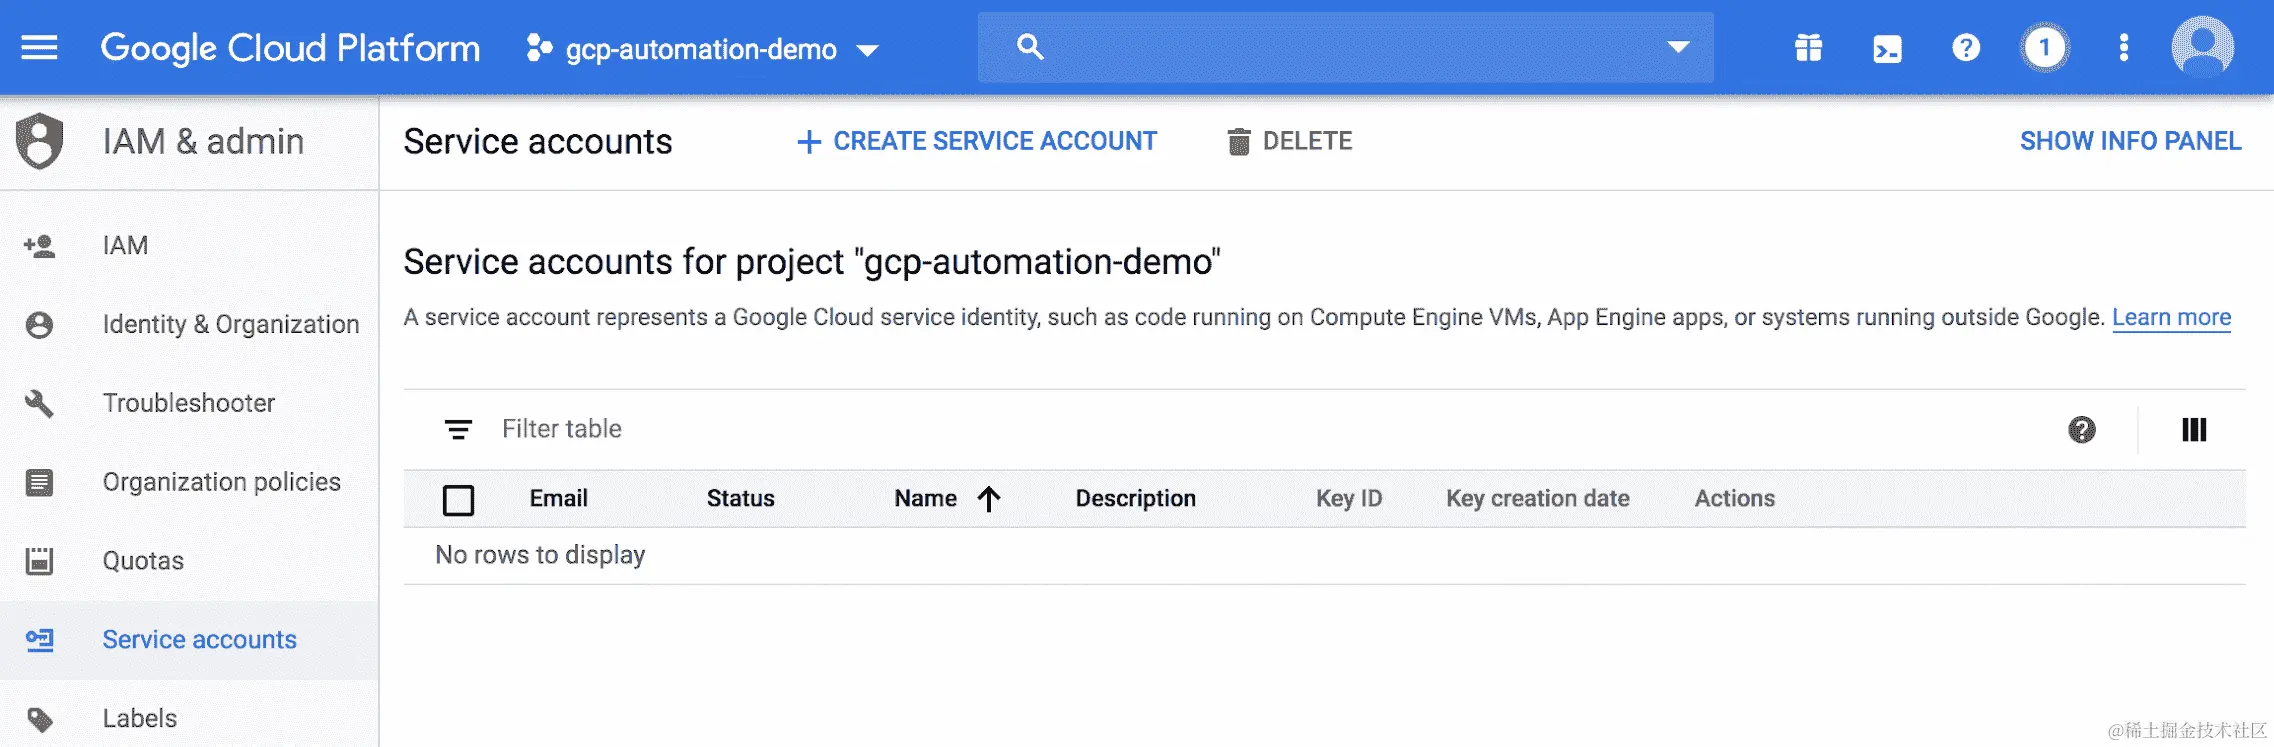Open Identity & Organization page

point(190,324)
